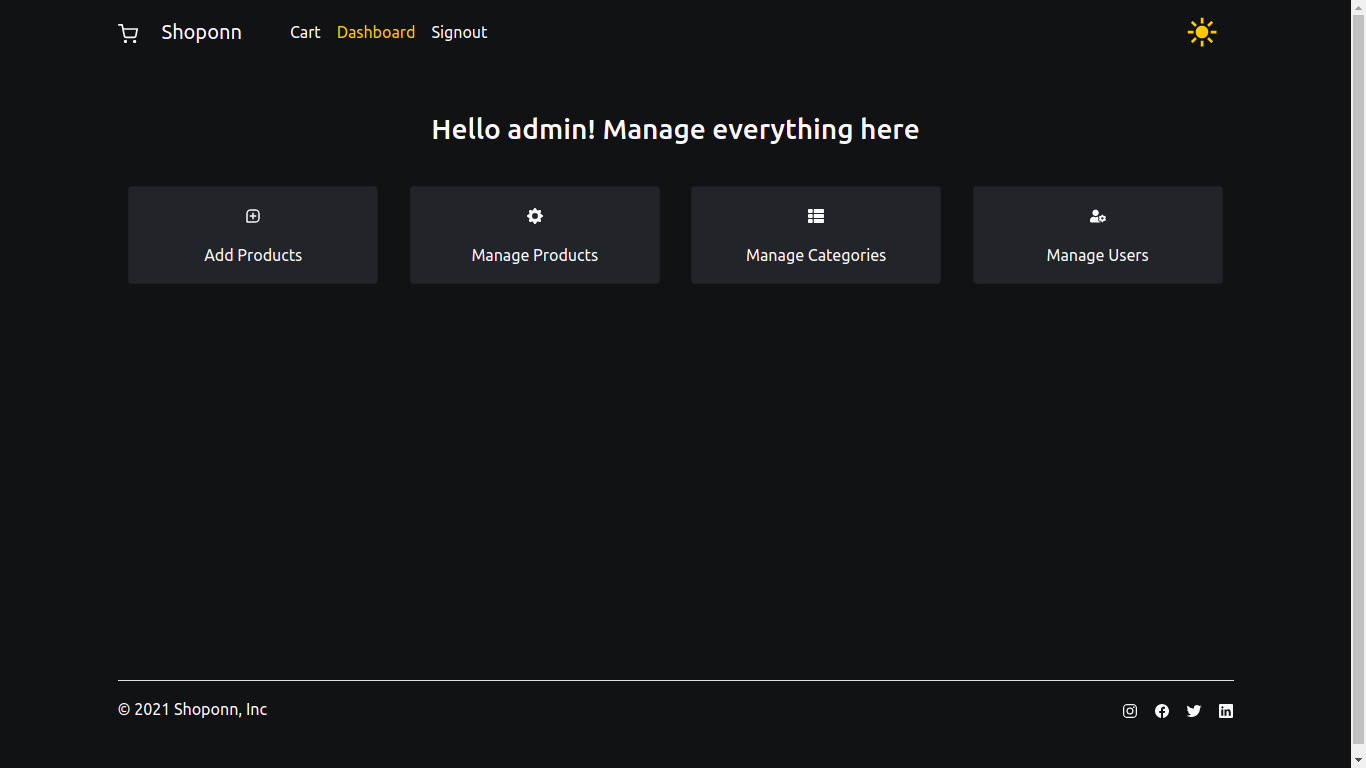Click the gear icon for Manage Products
The width and height of the screenshot is (1366, 768).
(535, 216)
